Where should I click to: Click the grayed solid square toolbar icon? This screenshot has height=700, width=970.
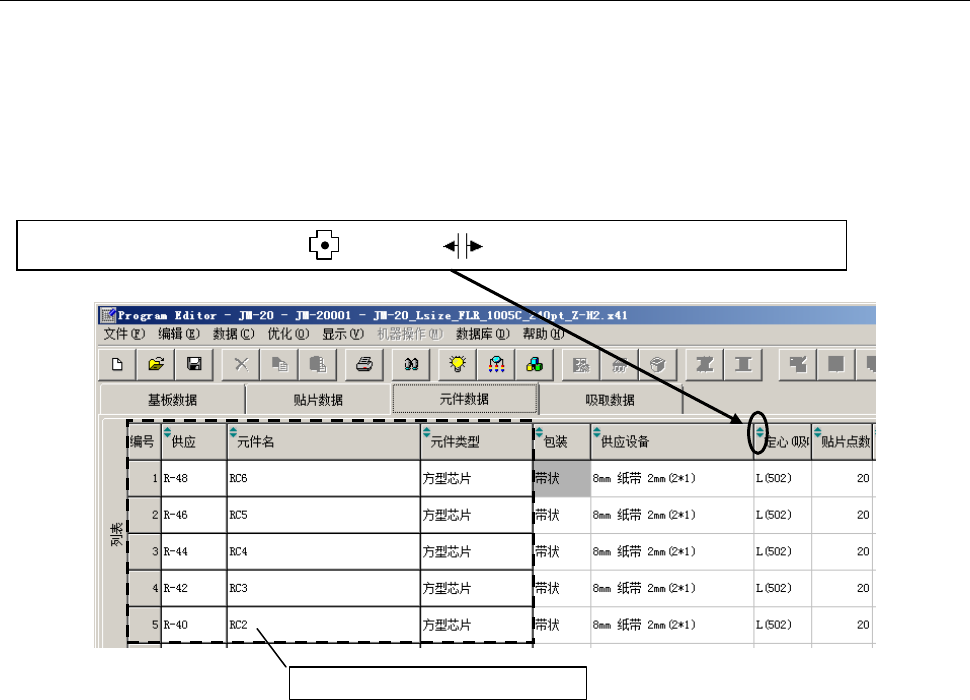pyautogui.click(x=836, y=364)
